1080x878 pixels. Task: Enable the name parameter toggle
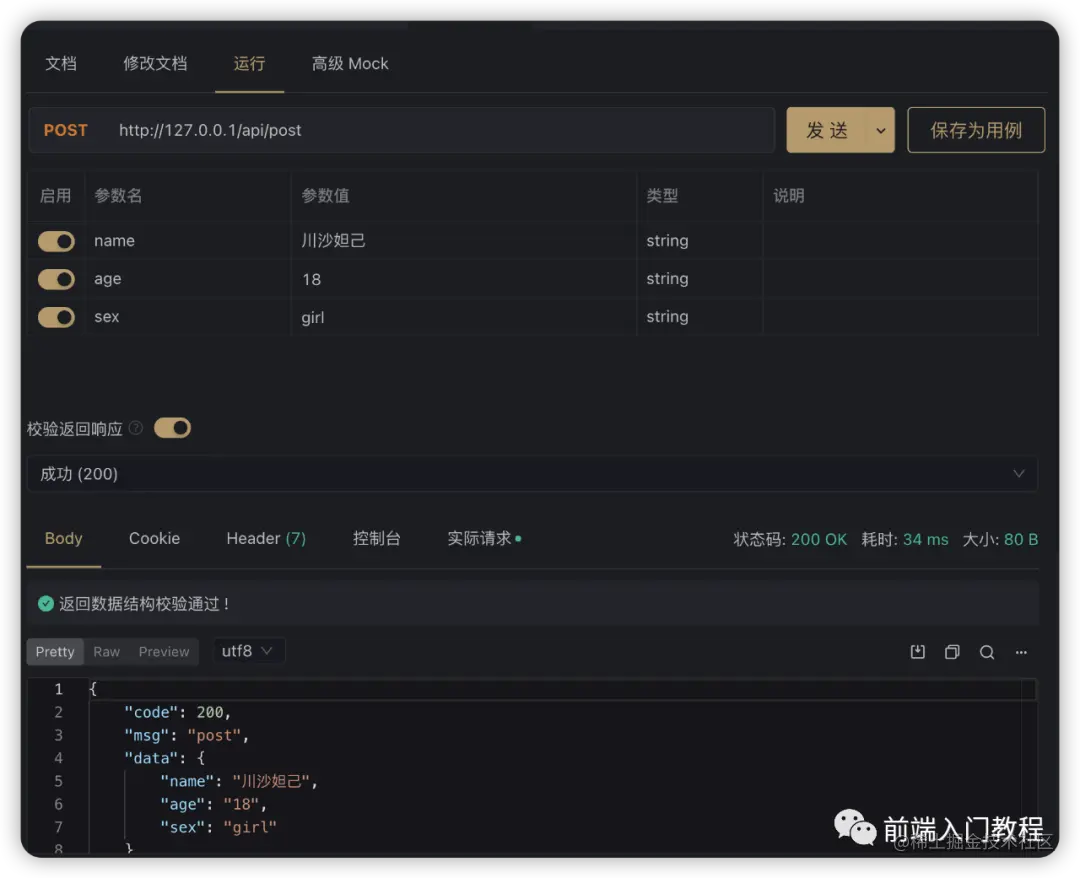tap(56, 241)
